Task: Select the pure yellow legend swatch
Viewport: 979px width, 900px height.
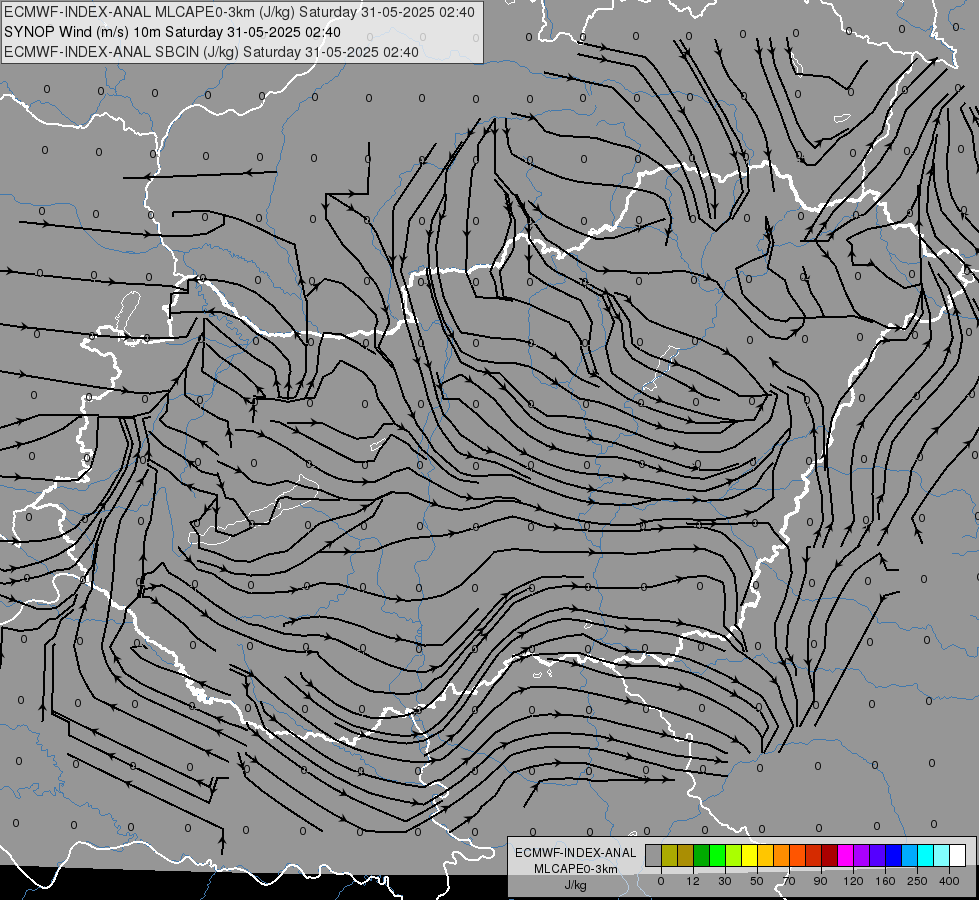Action: [750, 855]
